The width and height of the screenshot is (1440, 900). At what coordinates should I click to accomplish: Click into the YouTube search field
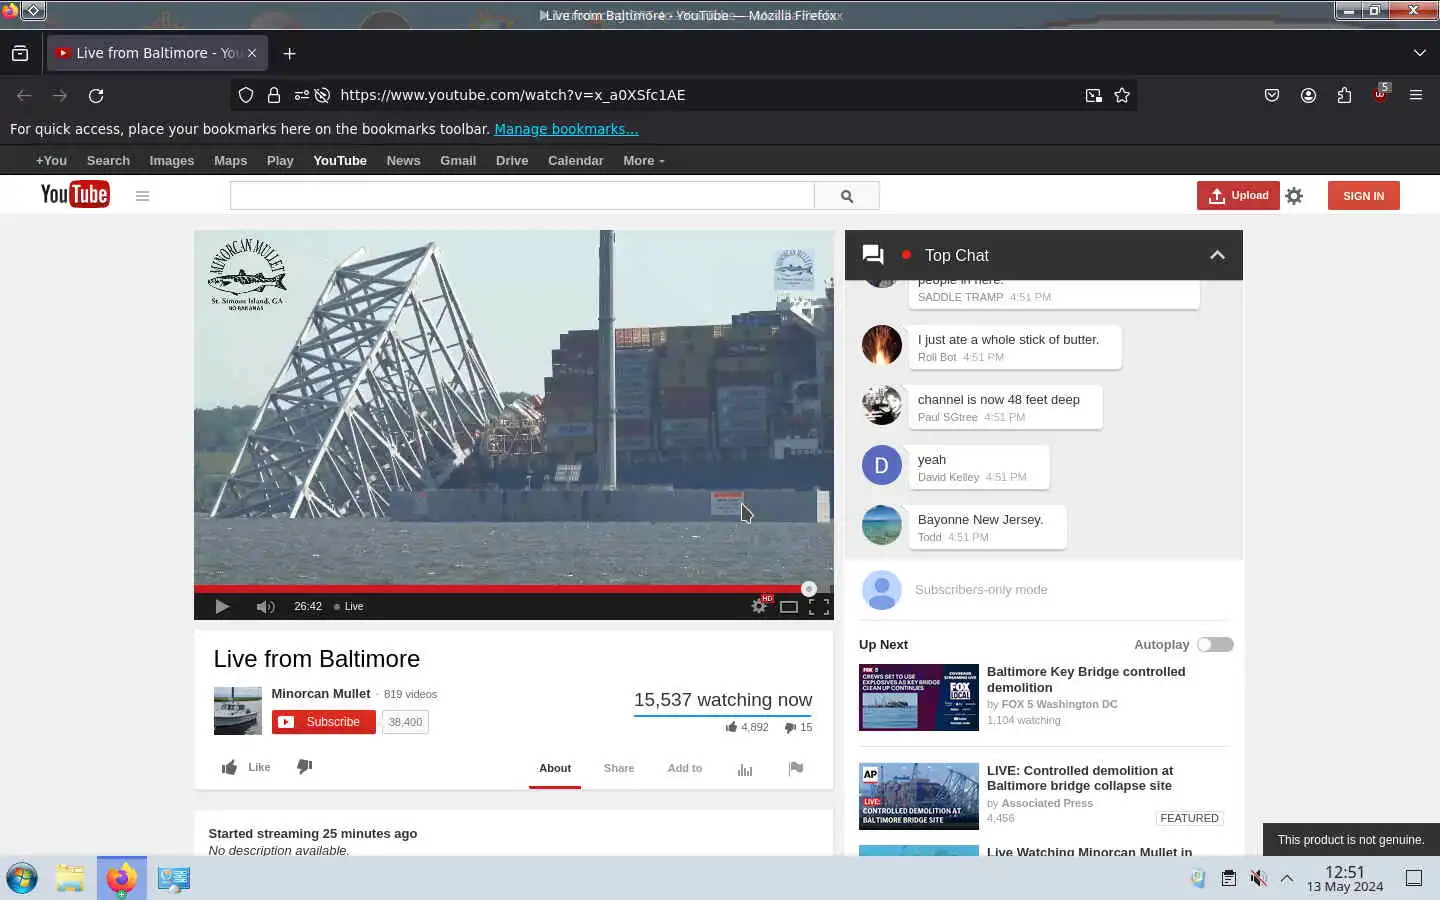click(522, 196)
